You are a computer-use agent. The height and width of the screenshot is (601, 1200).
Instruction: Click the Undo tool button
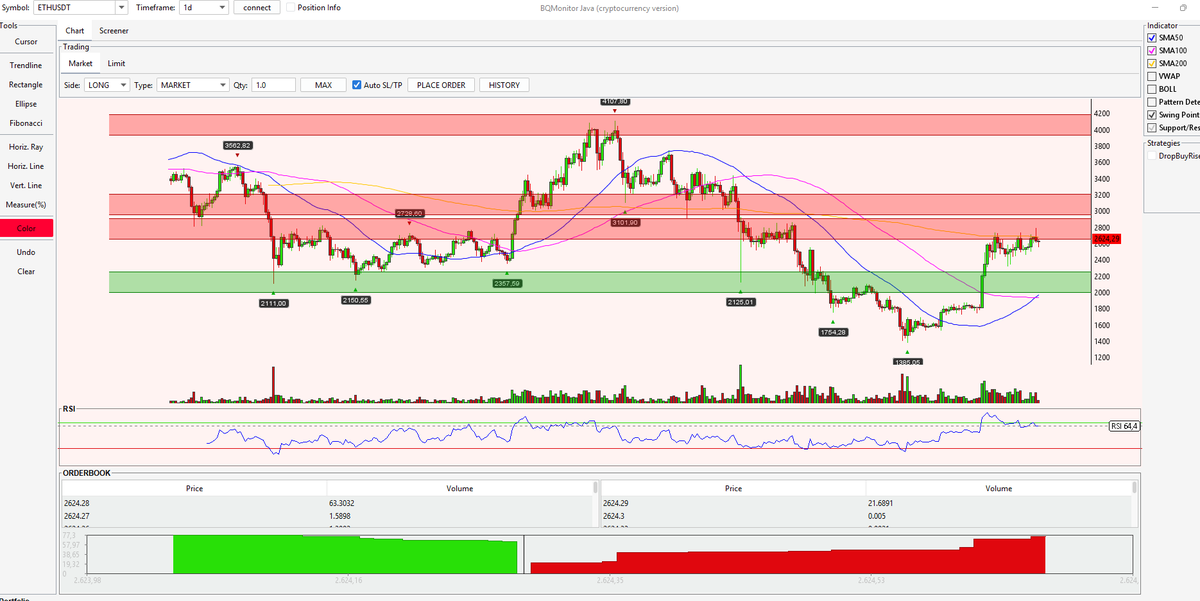pos(26,252)
